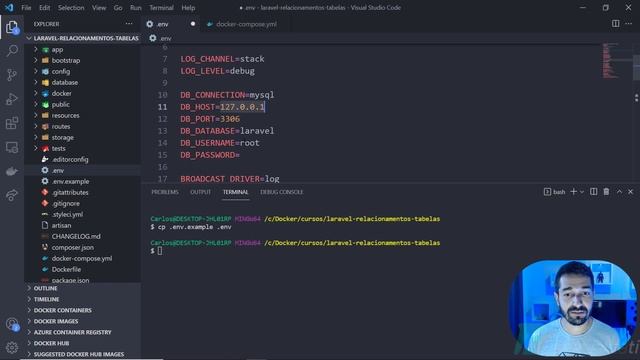This screenshot has height=360, width=640.
Task: Open the Go menu
Action: [x=118, y=8]
